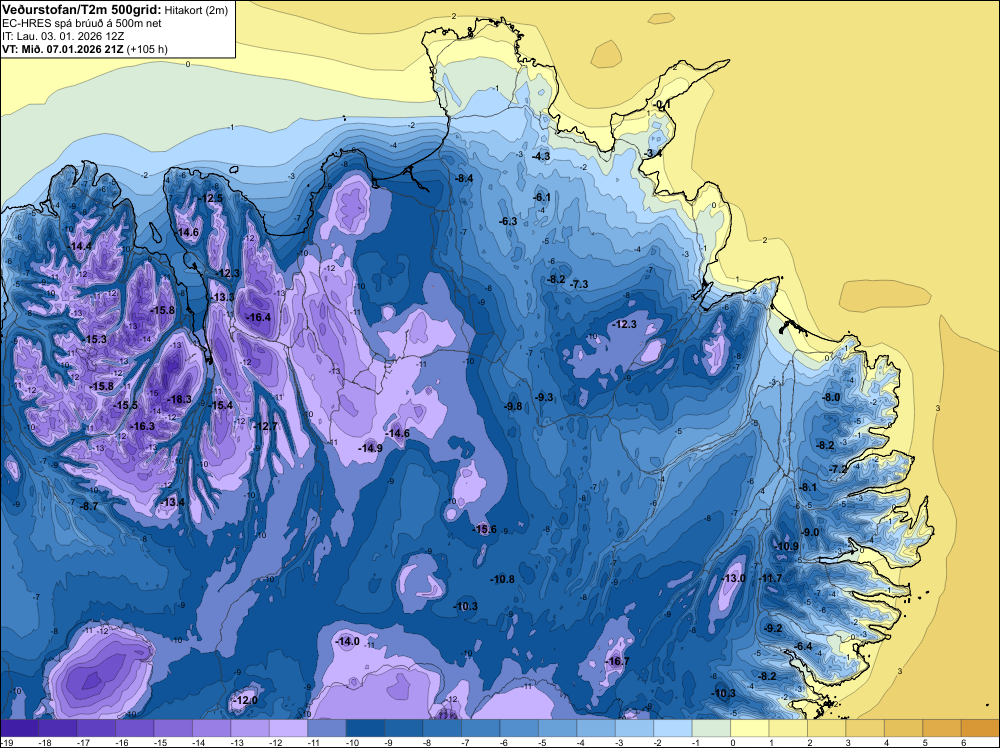1000x748 pixels.
Task: Click the -4.3 temperature value
Action: [541, 156]
